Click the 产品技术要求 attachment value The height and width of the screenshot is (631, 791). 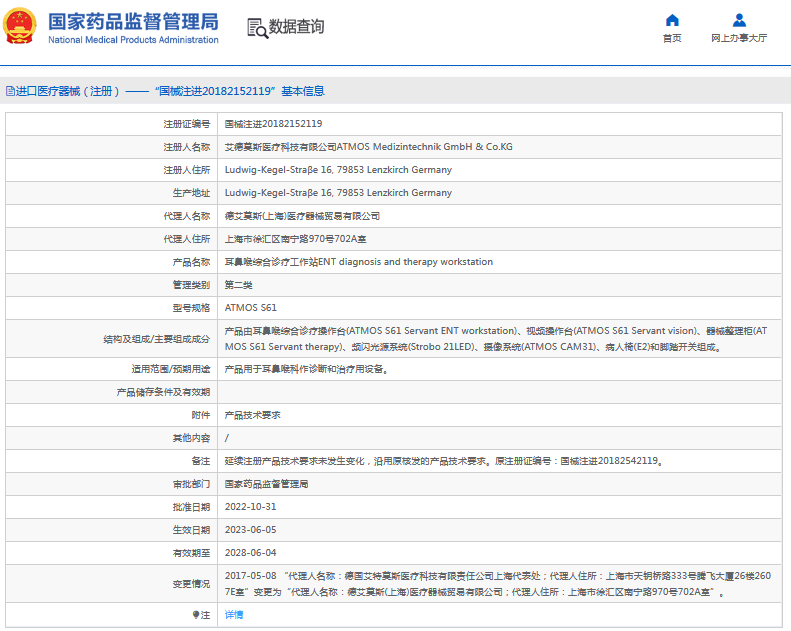[x=252, y=416]
